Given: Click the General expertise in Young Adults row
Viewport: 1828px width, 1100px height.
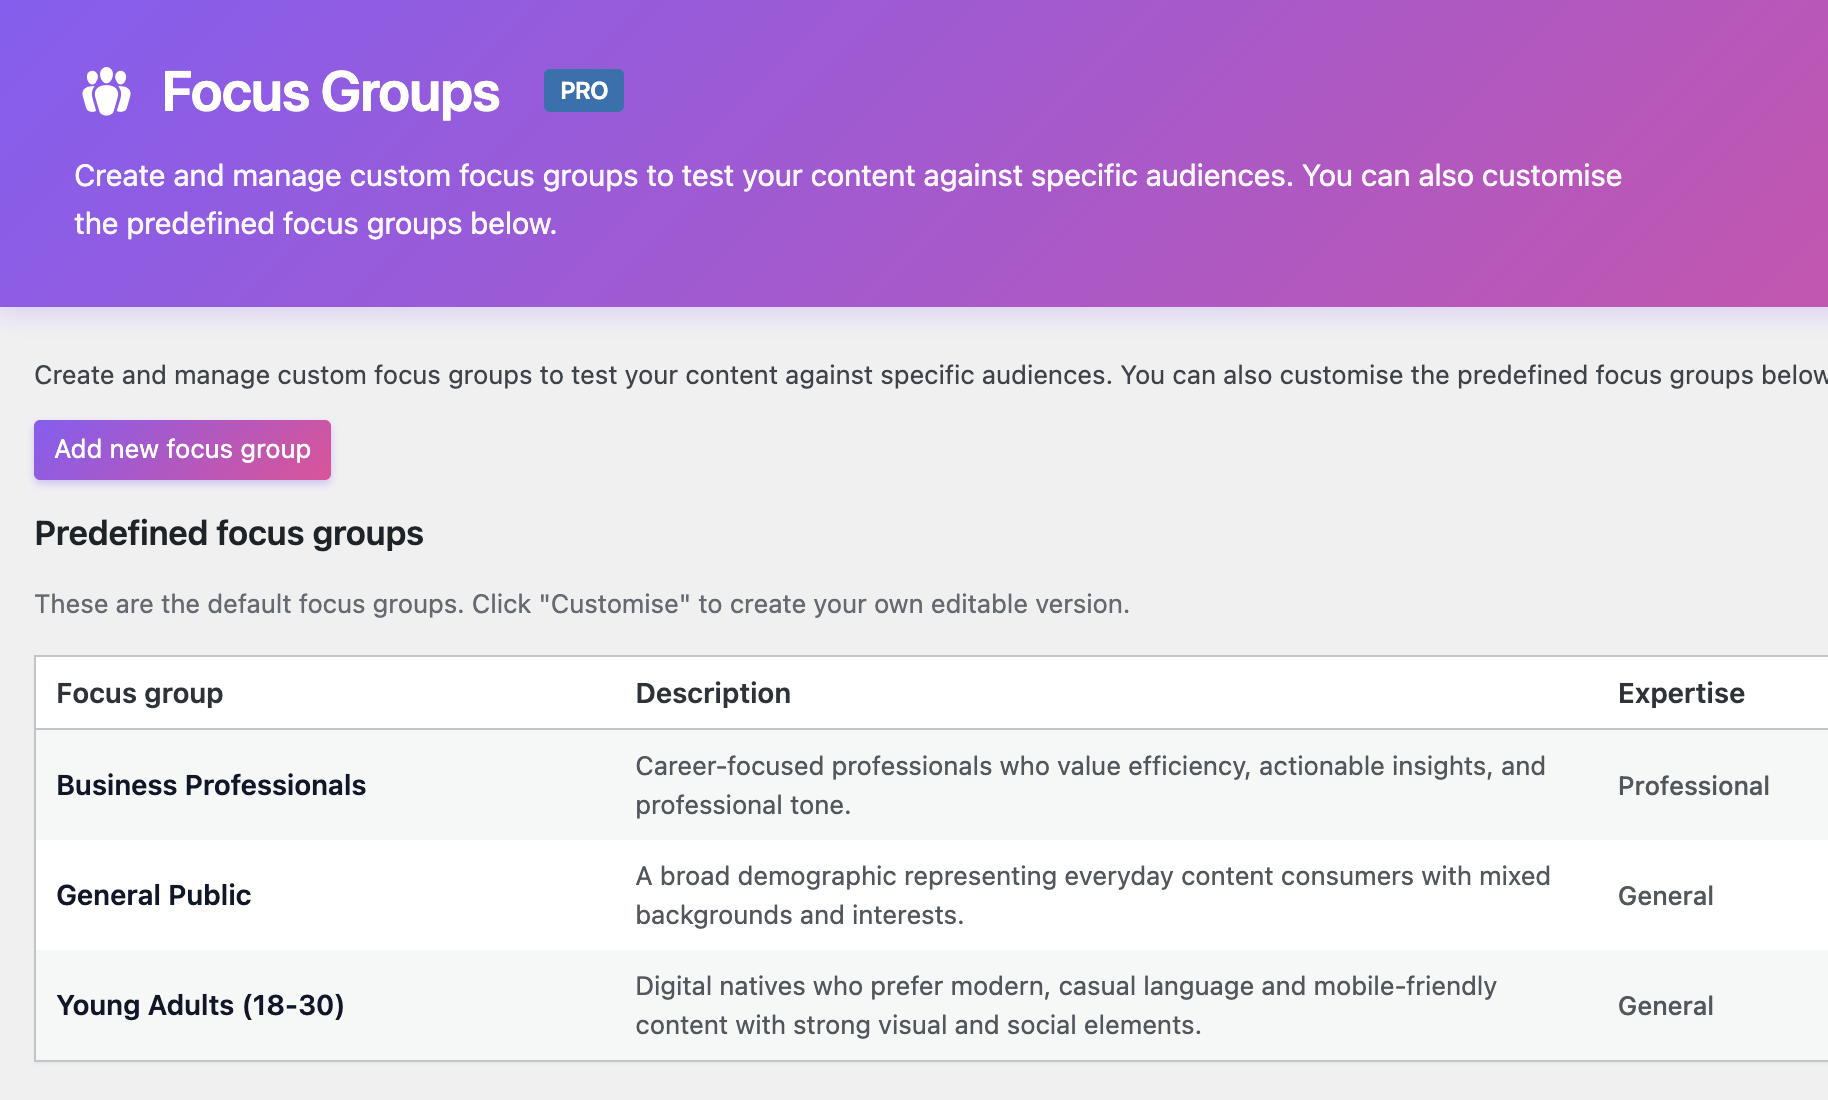Looking at the screenshot, I should (x=1666, y=1006).
